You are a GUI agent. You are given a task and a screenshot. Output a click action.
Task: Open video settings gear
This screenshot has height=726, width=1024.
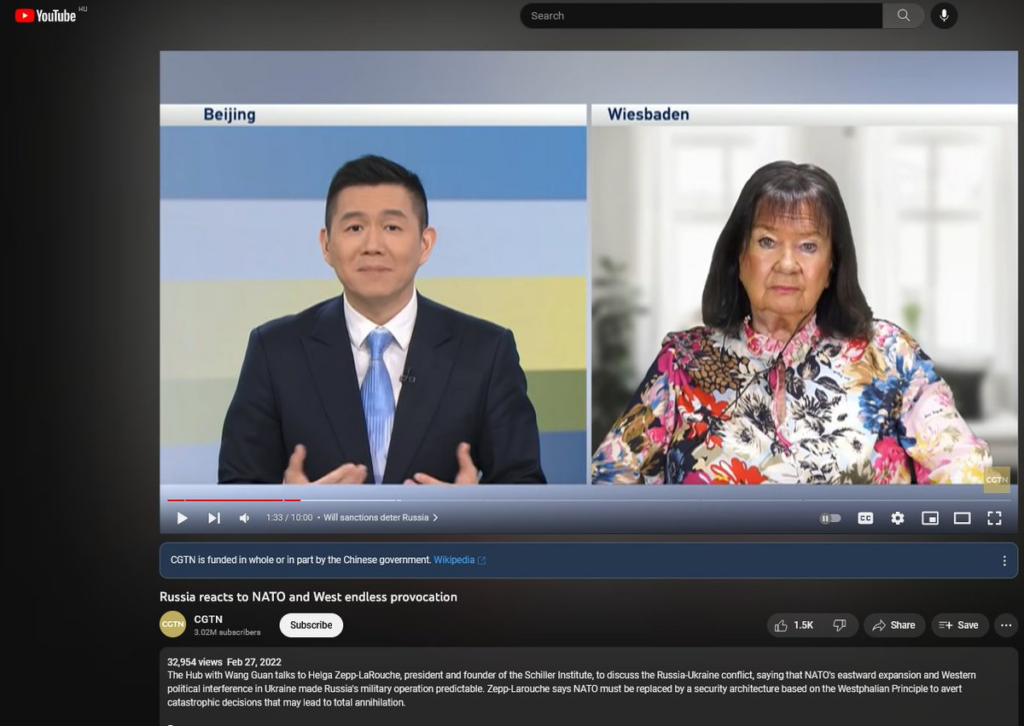click(x=897, y=518)
